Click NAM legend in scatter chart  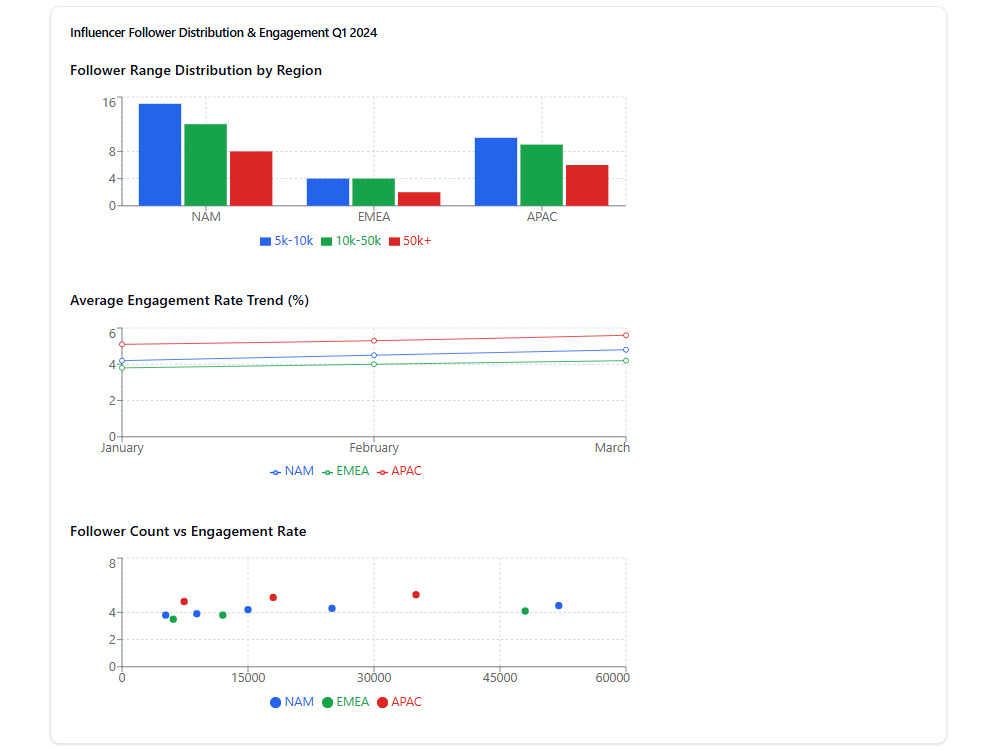click(x=292, y=702)
